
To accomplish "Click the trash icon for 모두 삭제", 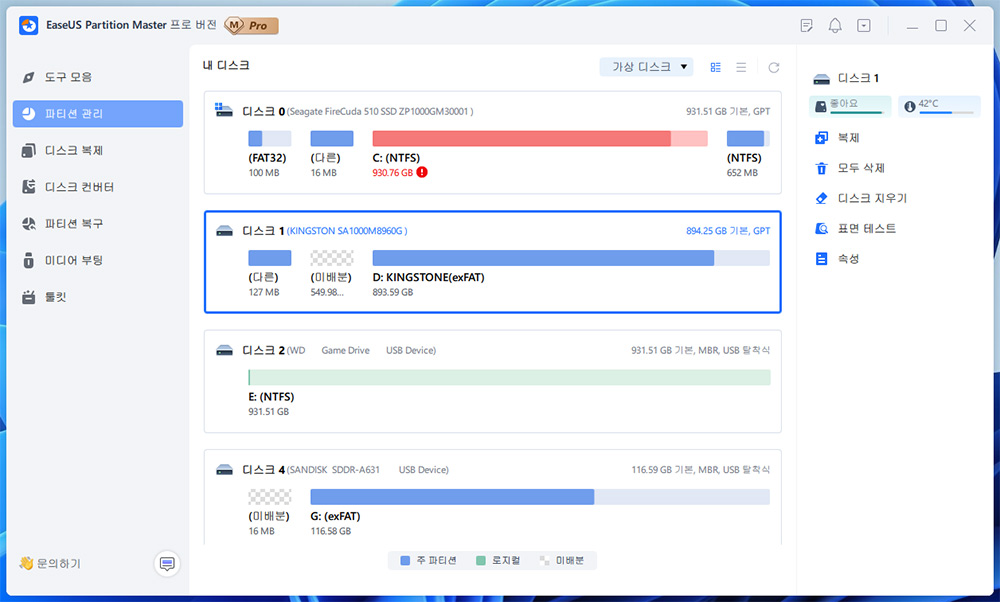I will pos(821,168).
